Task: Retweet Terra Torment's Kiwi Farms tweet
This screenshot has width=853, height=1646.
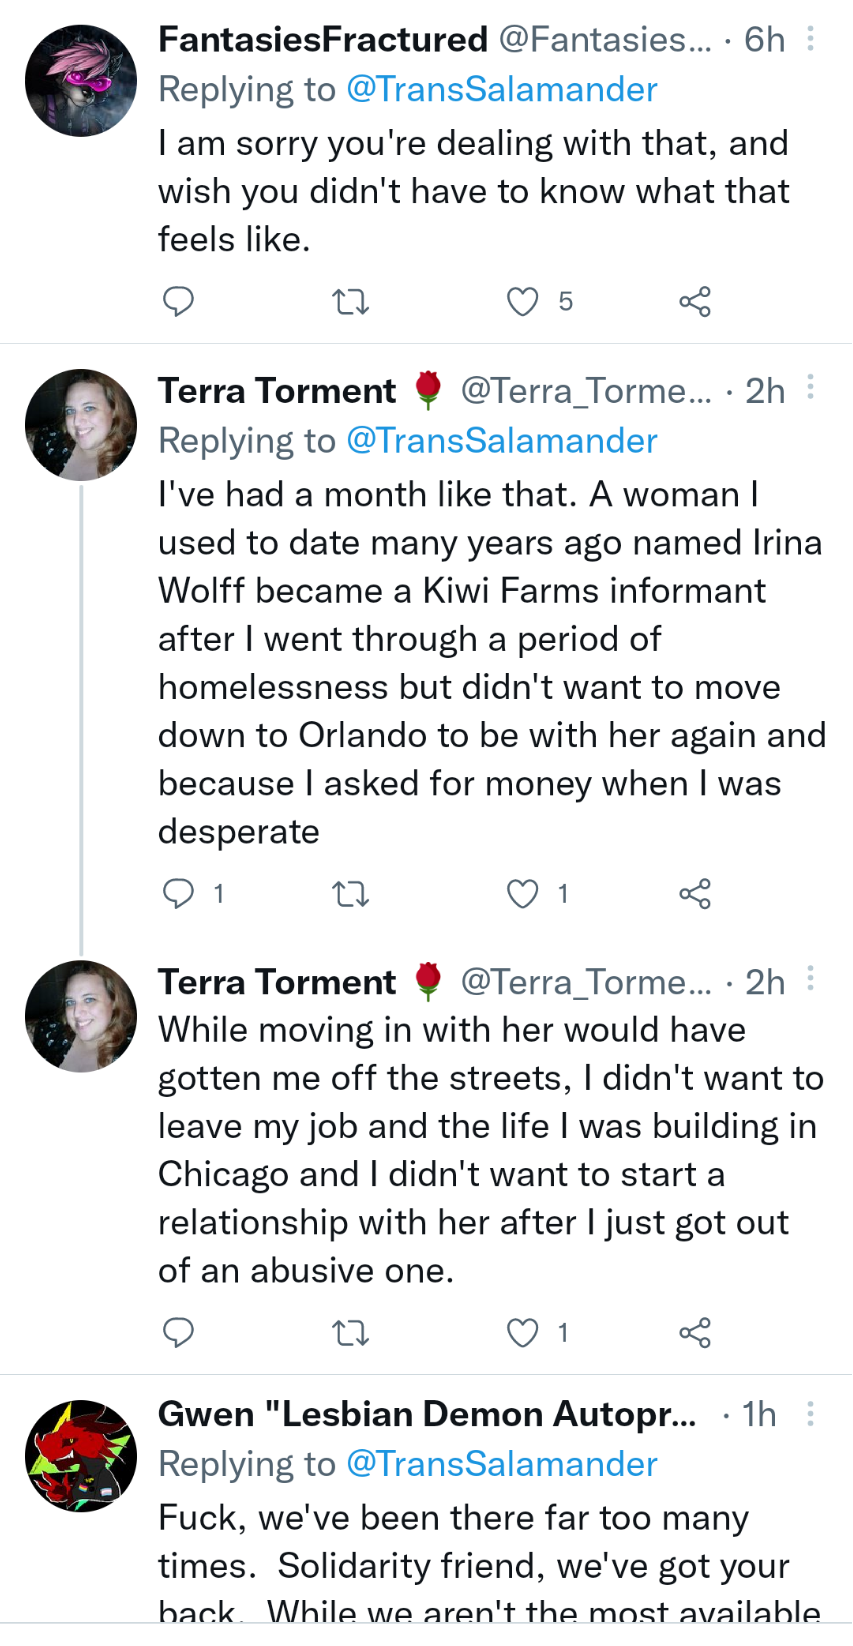Action: (350, 893)
